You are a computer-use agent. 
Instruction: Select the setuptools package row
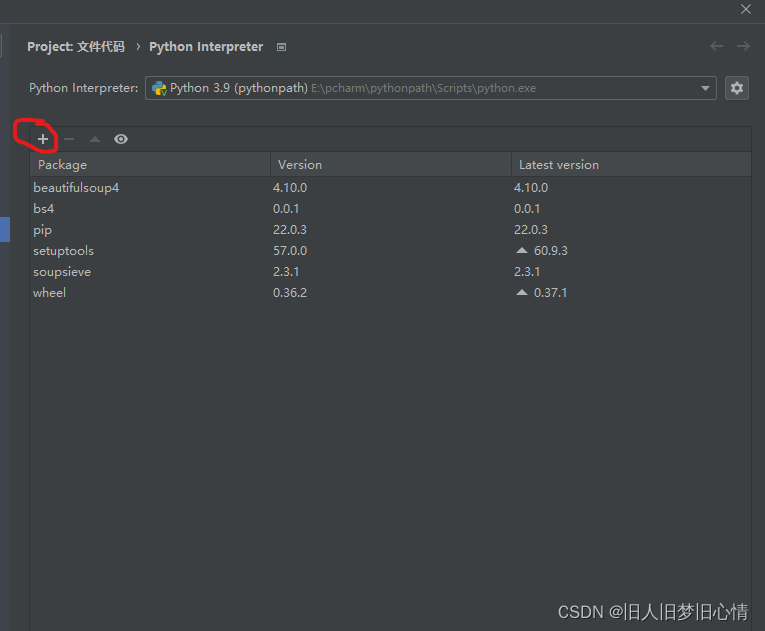coord(390,251)
